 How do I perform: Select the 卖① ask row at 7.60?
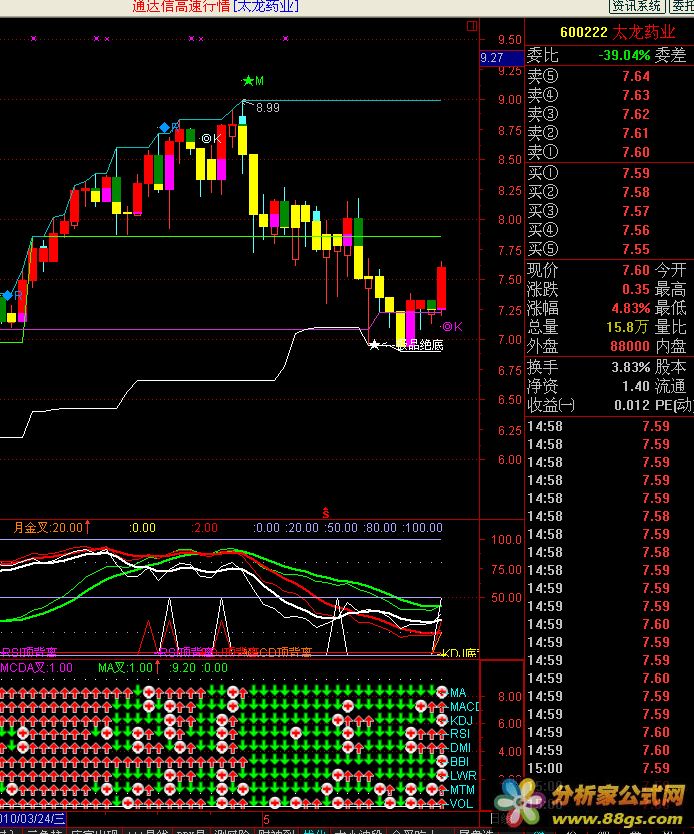point(609,152)
